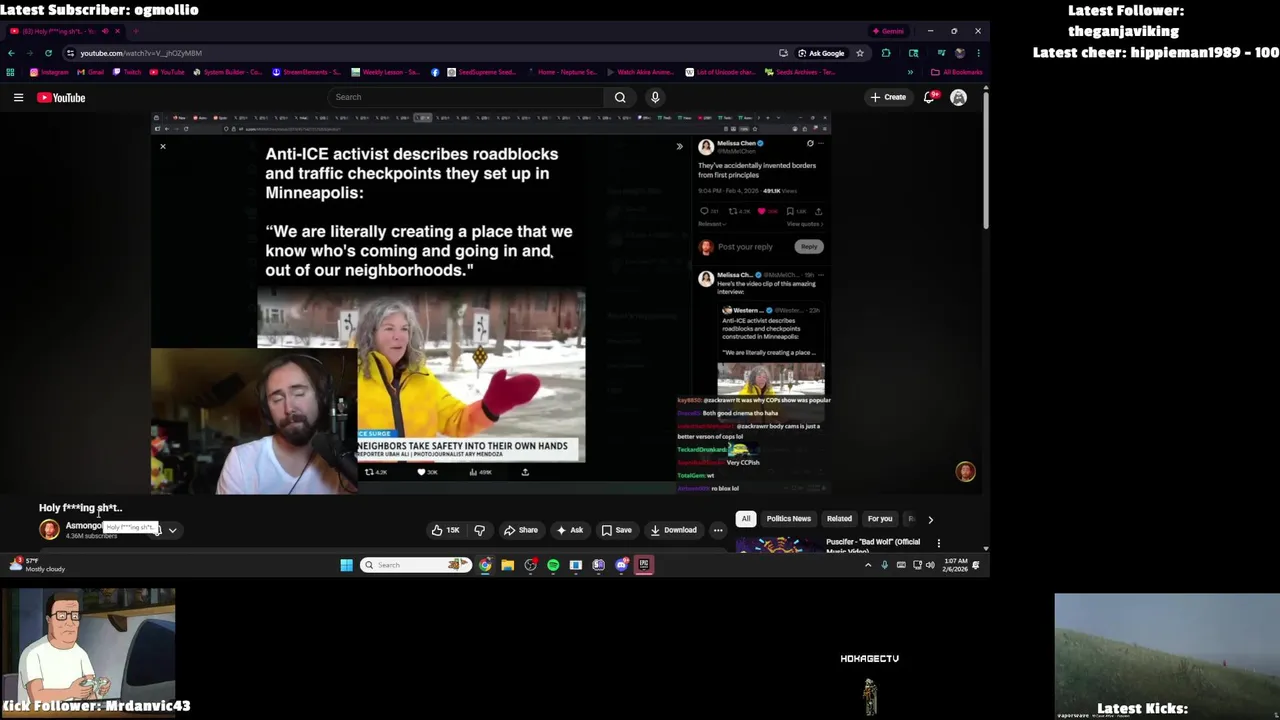The width and height of the screenshot is (1280, 720).
Task: Open Chrome apps grid icon
Action: (11, 72)
